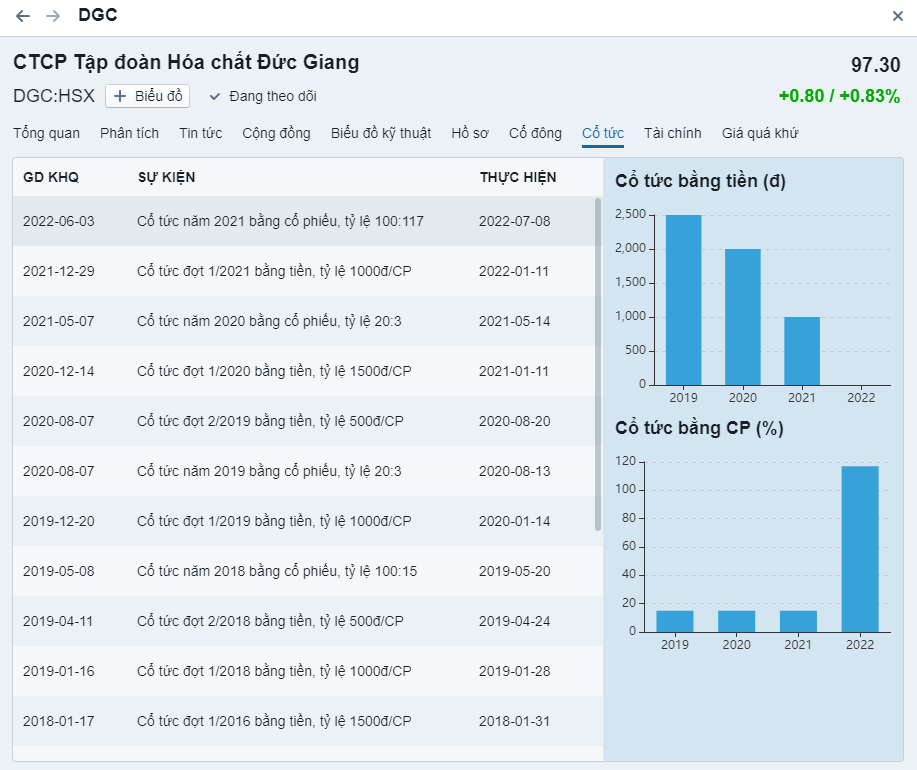Viewport: 917px width, 770px height.
Task: Switch to the Phân tích tab
Action: point(129,133)
